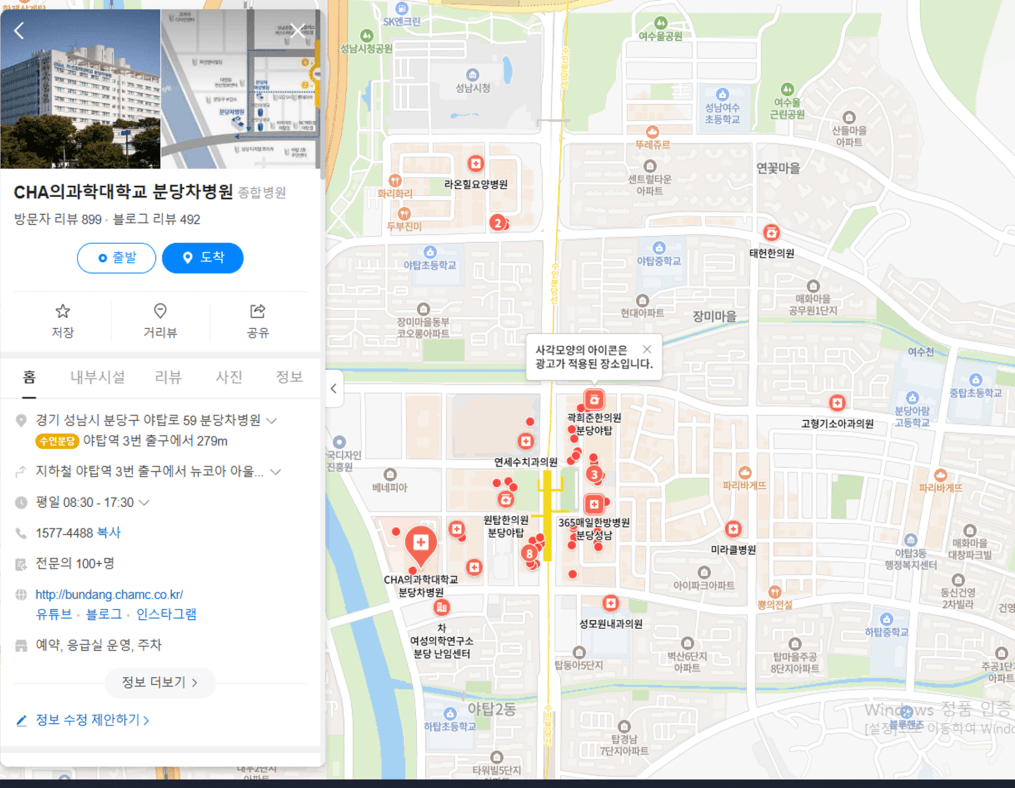Click the 성모원내과의원 map marker
This screenshot has width=1015, height=788.
pos(610,603)
